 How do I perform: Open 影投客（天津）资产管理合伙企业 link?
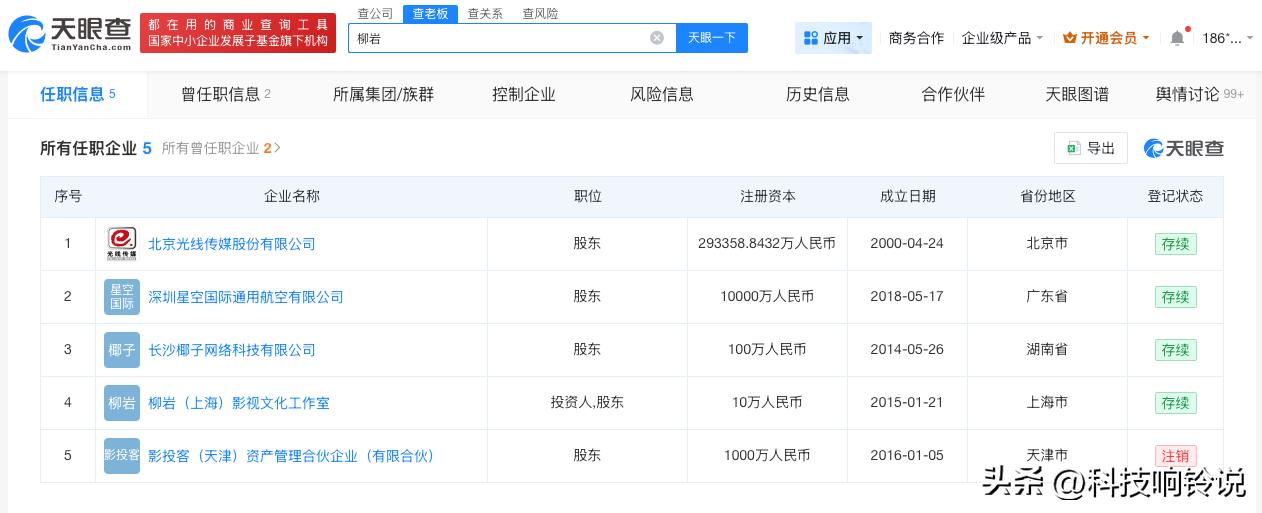click(293, 456)
